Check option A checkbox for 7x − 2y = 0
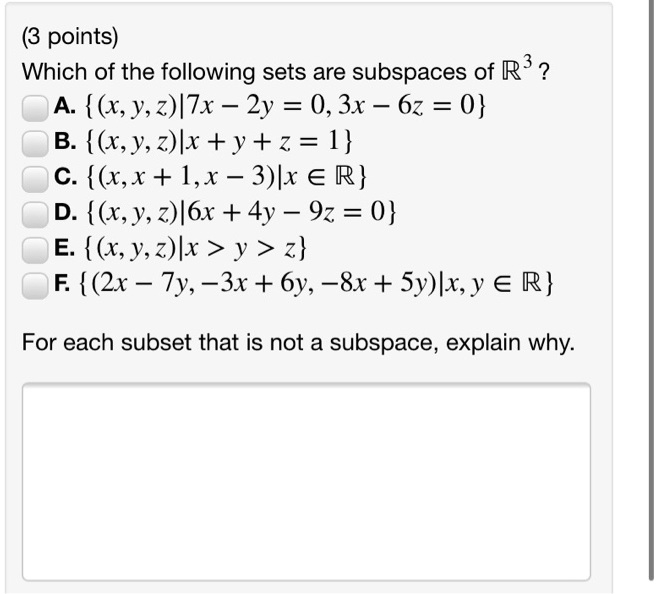The height and width of the screenshot is (594, 658). [35, 108]
